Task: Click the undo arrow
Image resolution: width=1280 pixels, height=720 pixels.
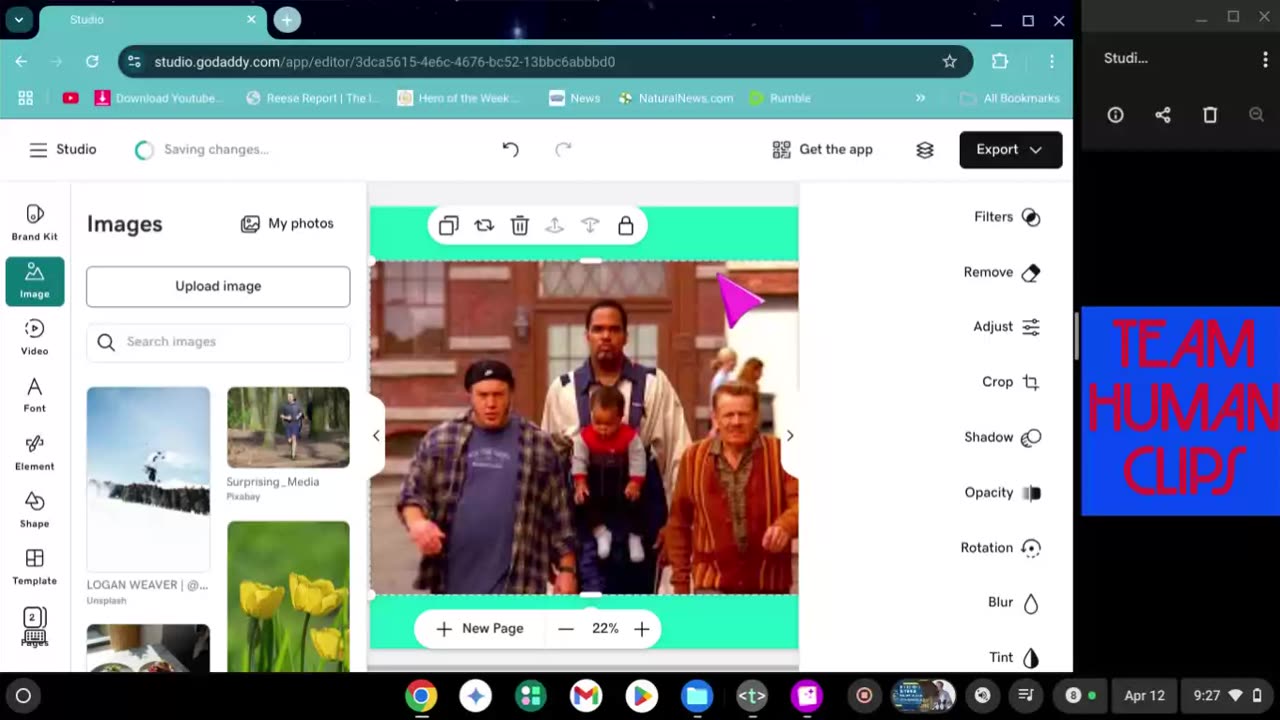Action: point(510,150)
